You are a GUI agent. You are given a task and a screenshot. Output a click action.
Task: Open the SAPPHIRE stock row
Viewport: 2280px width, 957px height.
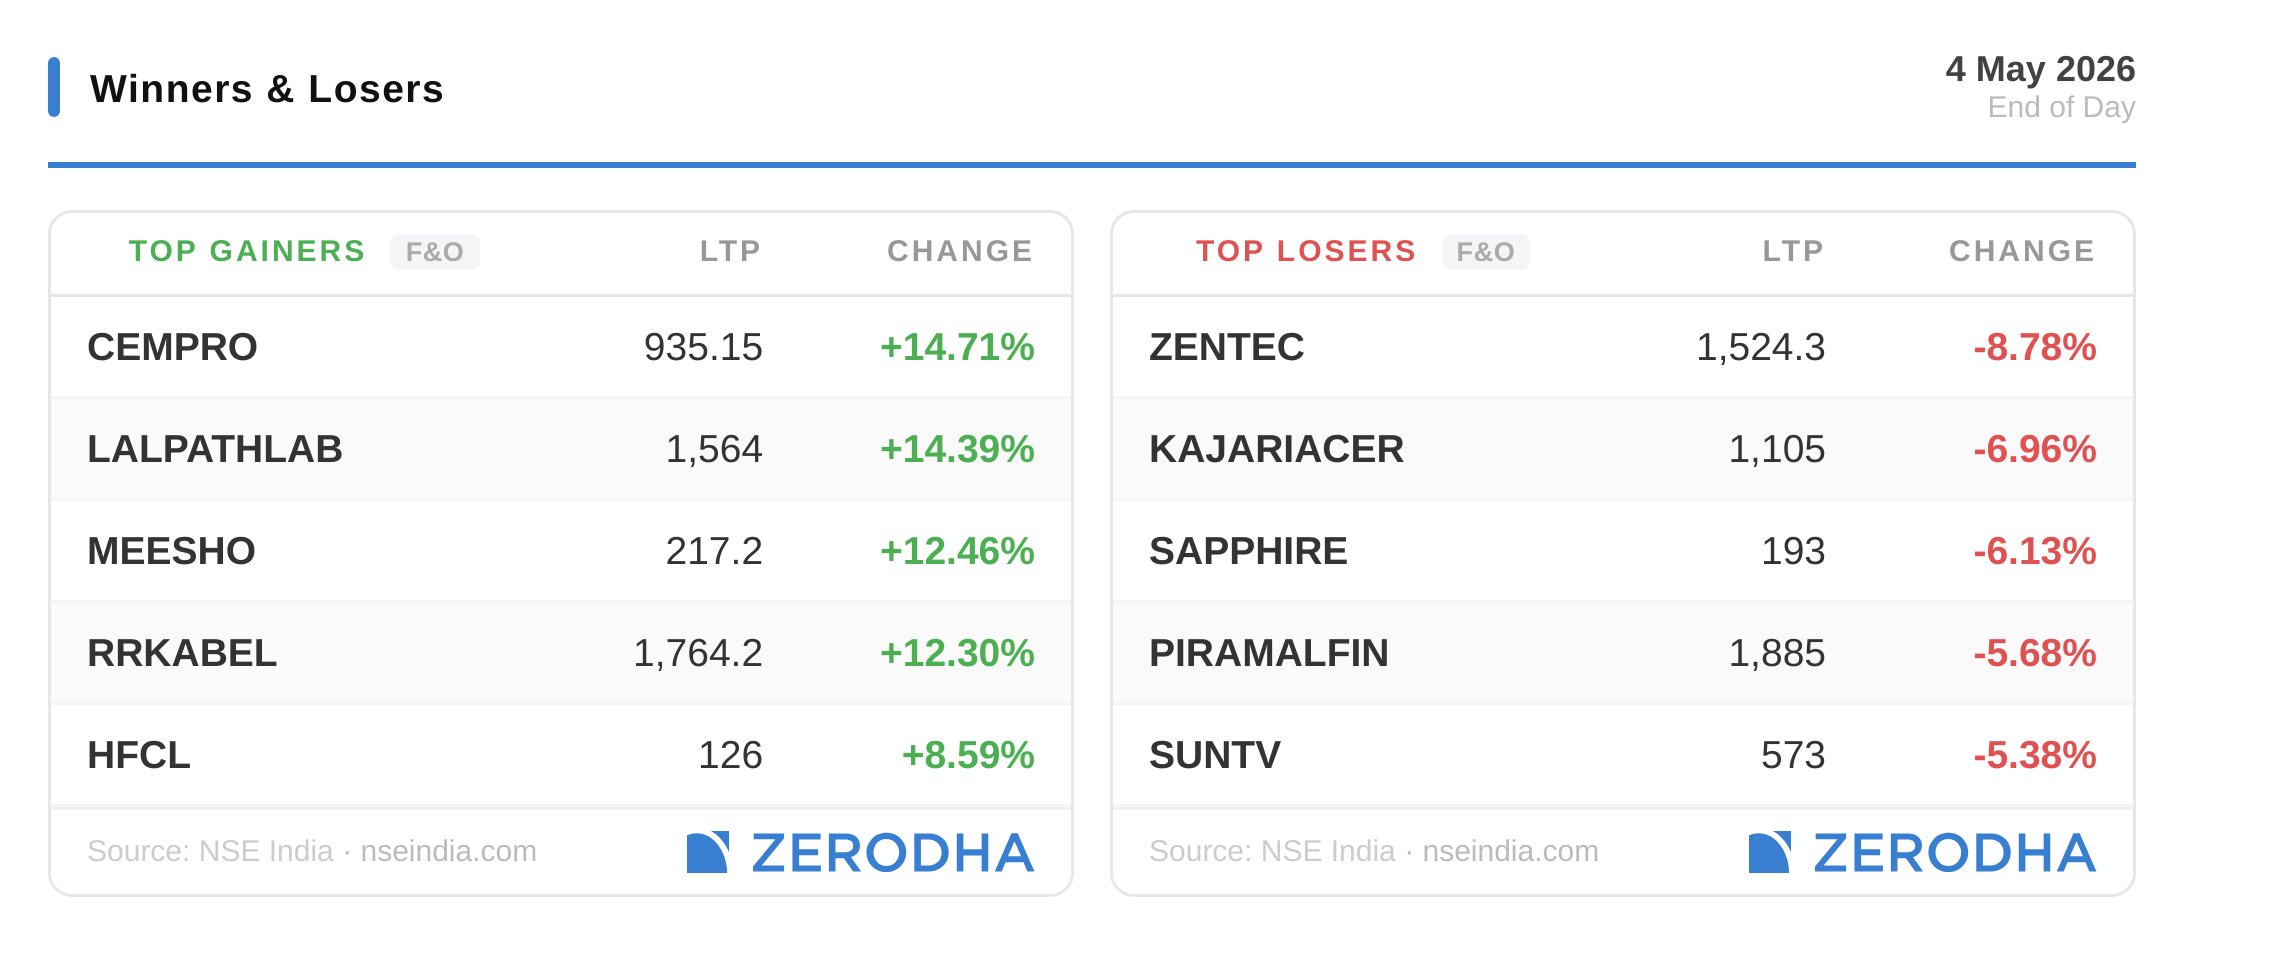[x=1623, y=551]
